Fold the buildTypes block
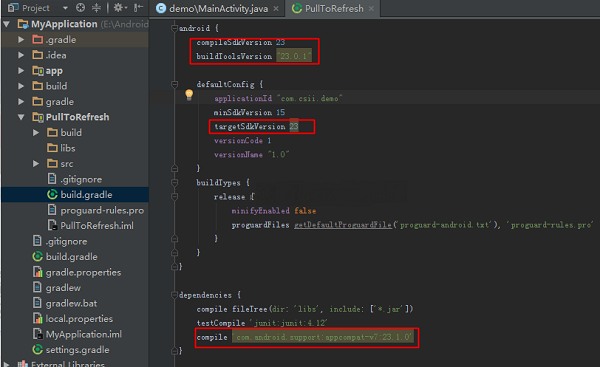 [x=174, y=183]
